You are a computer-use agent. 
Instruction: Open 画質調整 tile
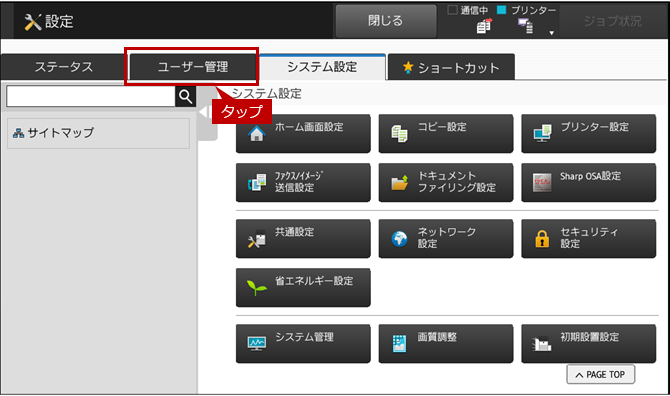coord(446,343)
